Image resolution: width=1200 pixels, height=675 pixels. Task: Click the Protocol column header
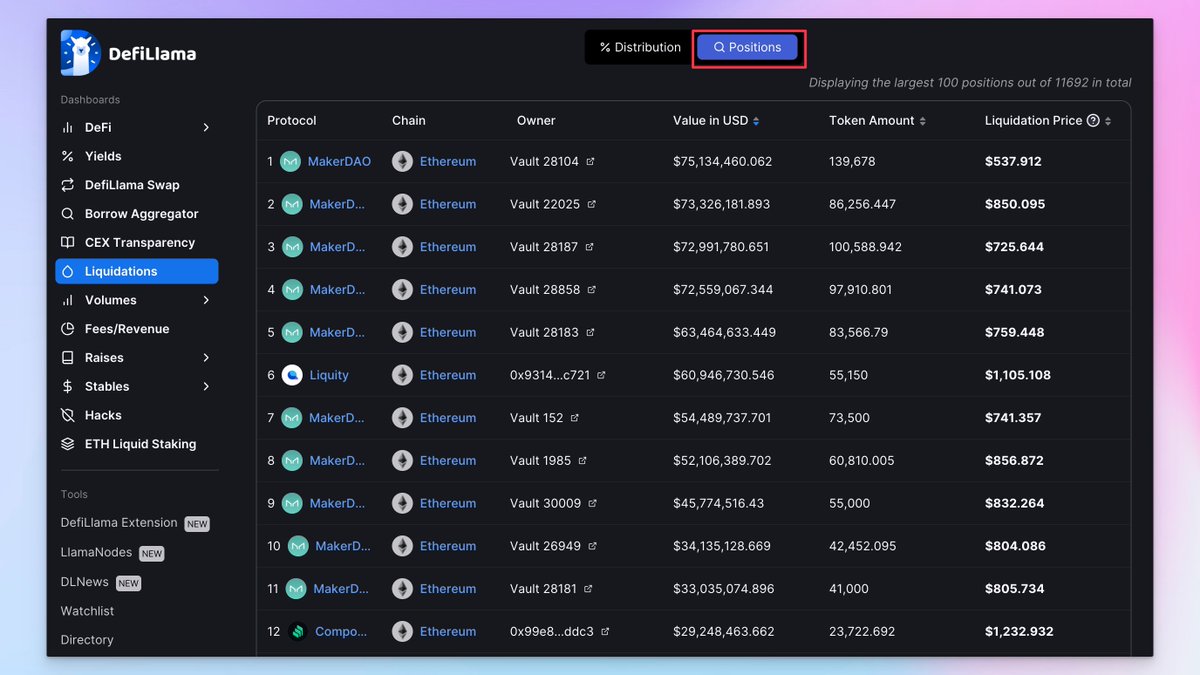(x=292, y=121)
